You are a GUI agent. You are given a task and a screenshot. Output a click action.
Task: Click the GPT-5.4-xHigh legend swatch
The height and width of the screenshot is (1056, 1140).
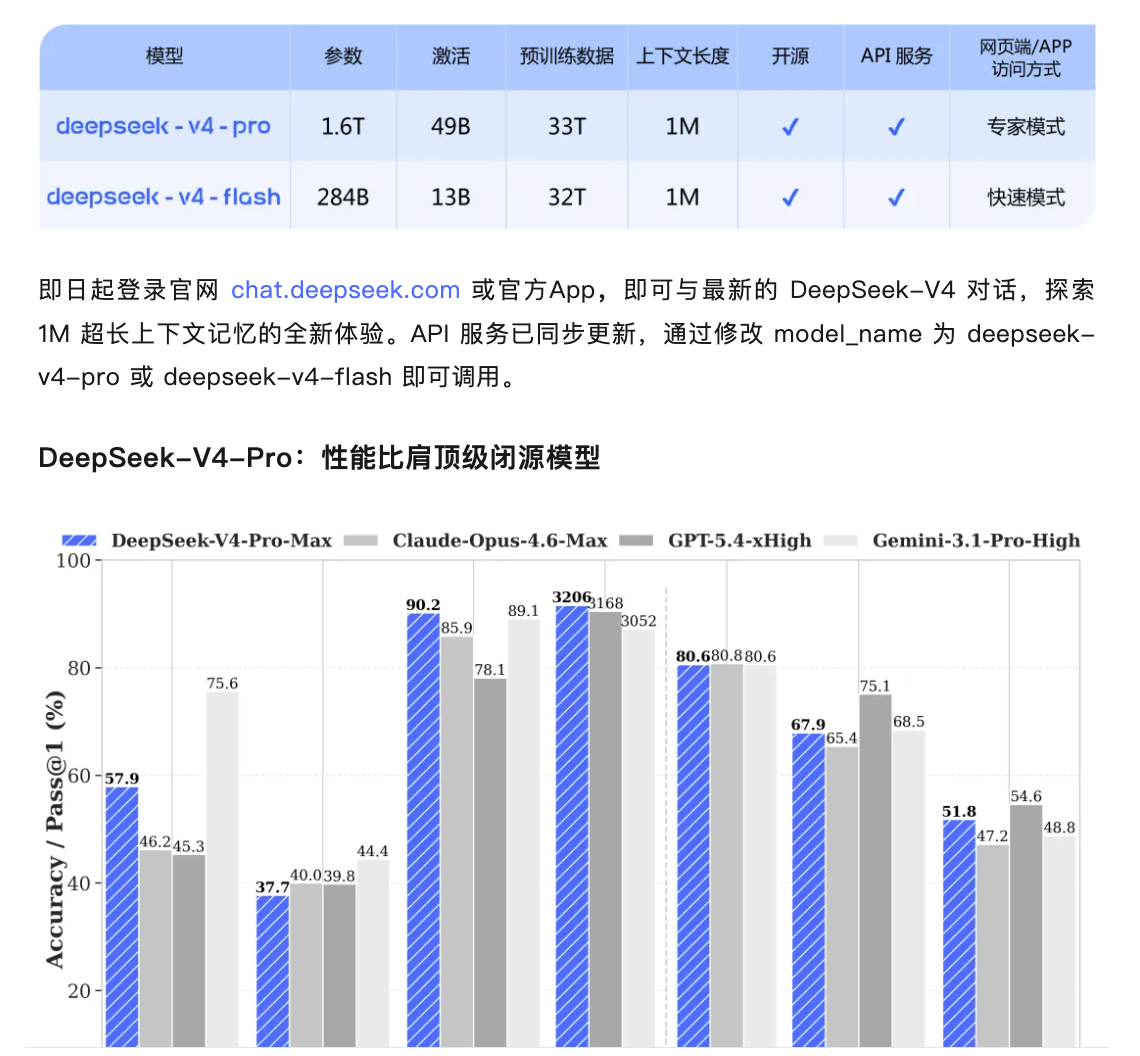pos(636,540)
